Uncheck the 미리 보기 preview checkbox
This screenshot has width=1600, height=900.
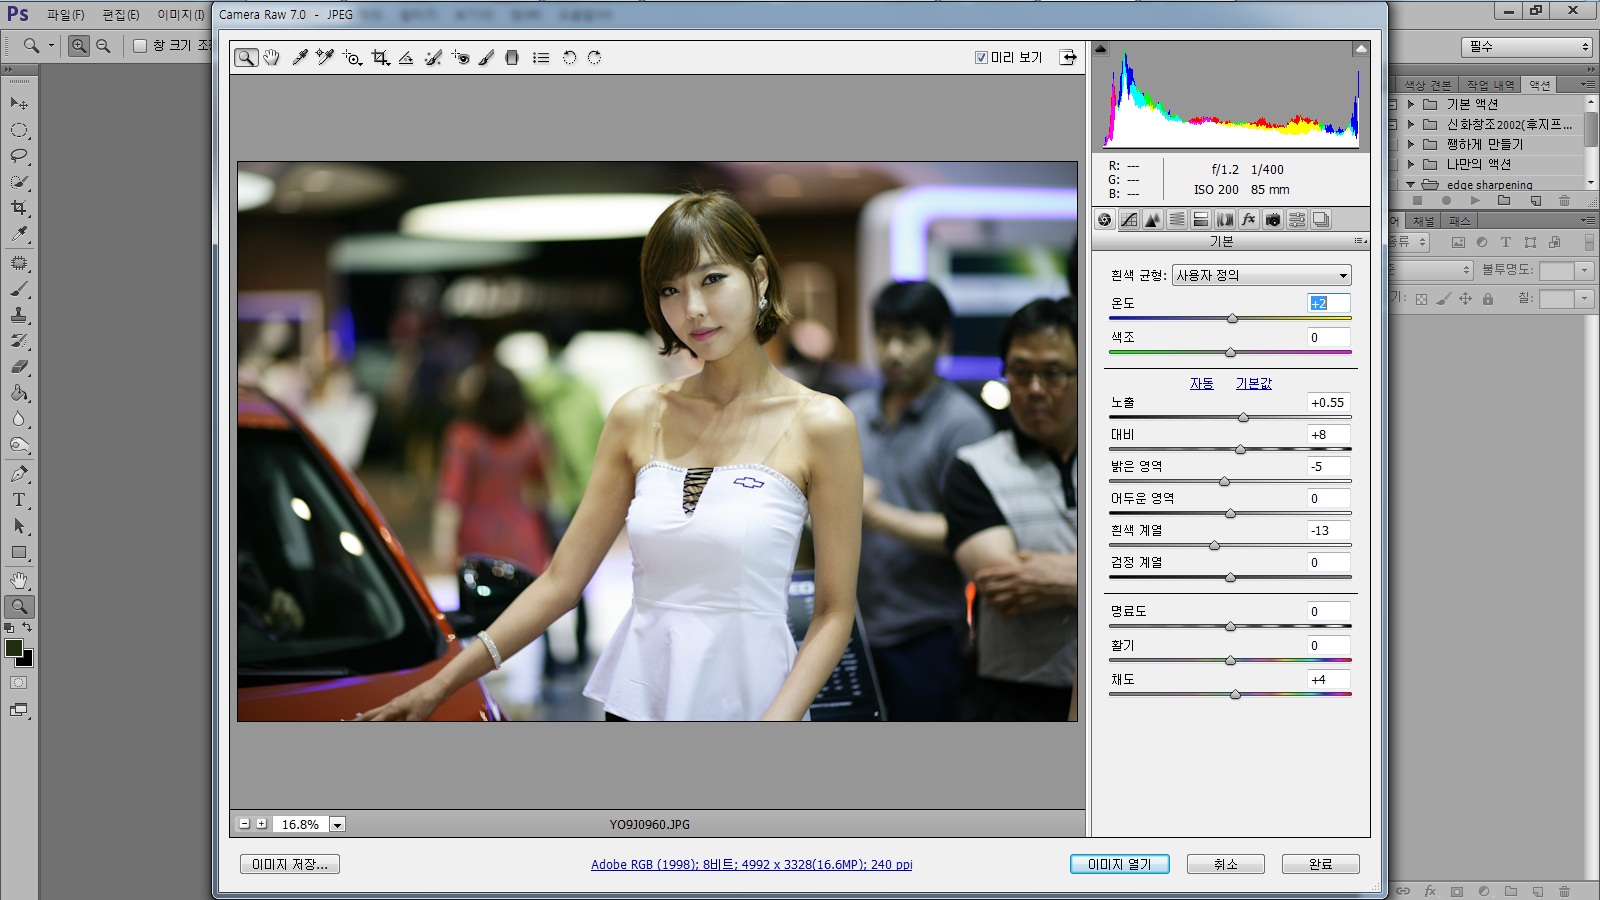981,58
